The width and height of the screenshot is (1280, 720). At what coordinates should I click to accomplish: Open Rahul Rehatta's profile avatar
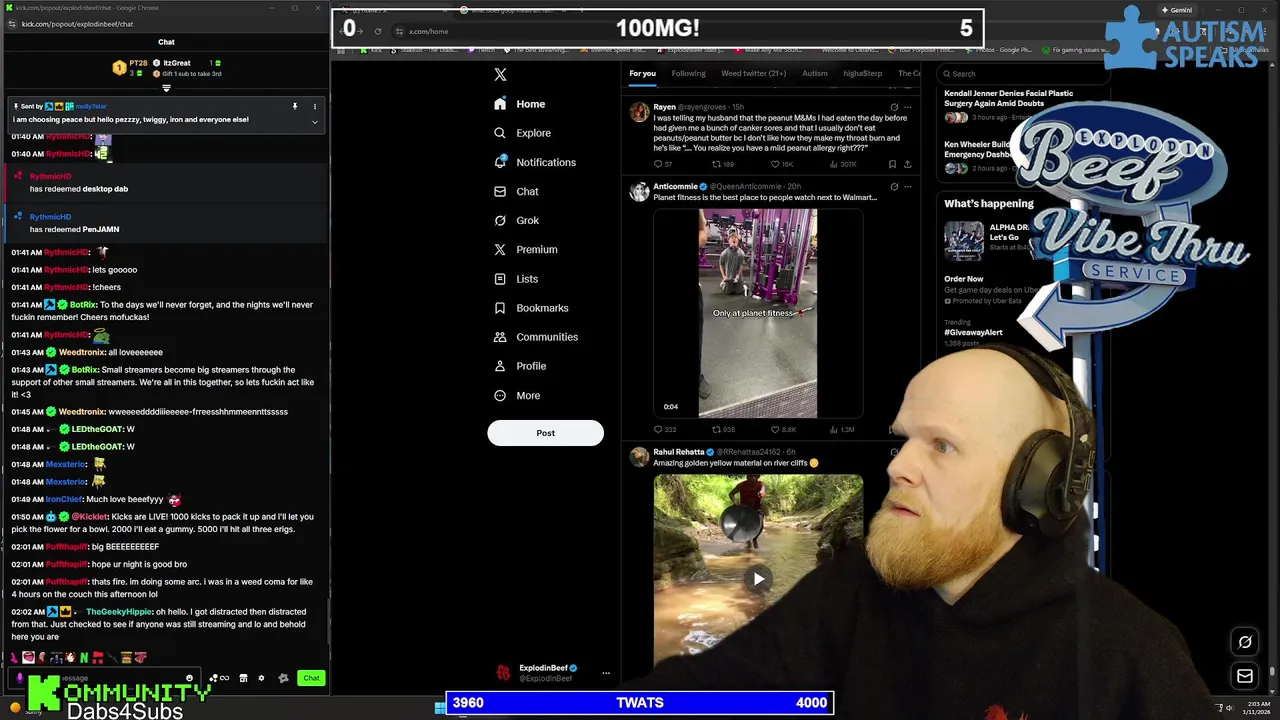tap(639, 458)
